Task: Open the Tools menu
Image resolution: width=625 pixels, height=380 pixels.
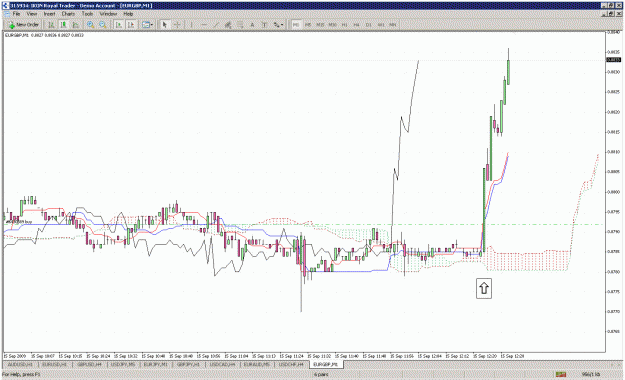Action: click(87, 14)
